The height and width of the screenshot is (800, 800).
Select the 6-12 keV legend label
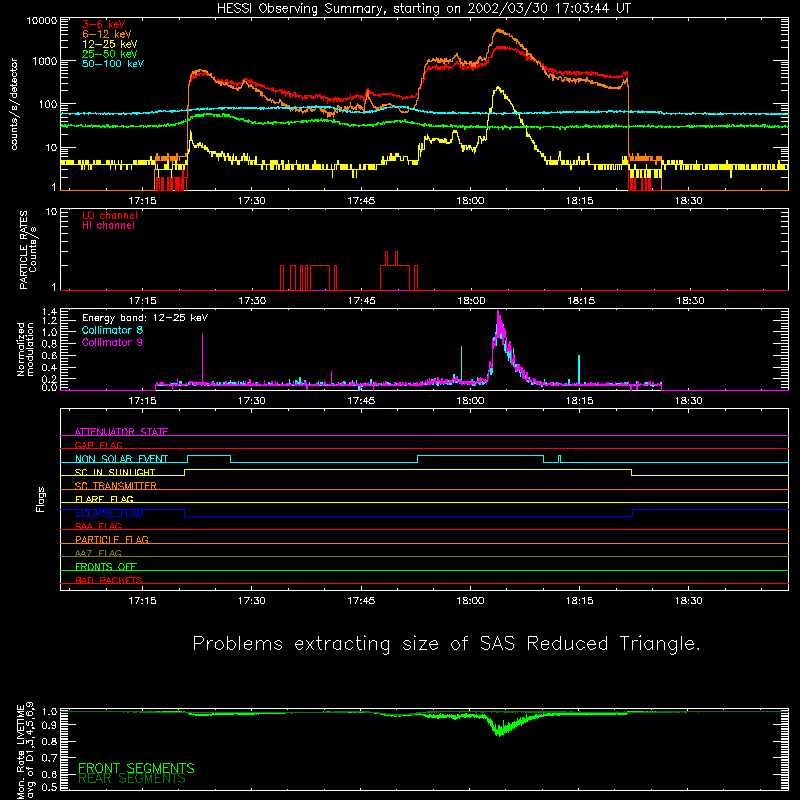point(107,34)
